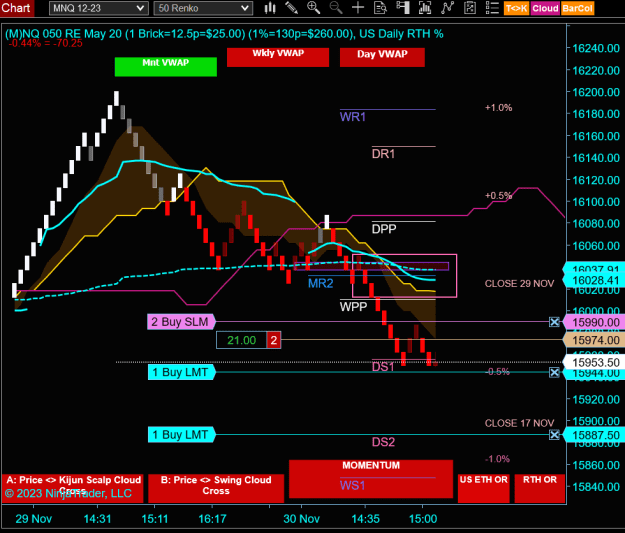Click the zoom out magnifier icon
The height and width of the screenshot is (533, 625).
pos(336,8)
